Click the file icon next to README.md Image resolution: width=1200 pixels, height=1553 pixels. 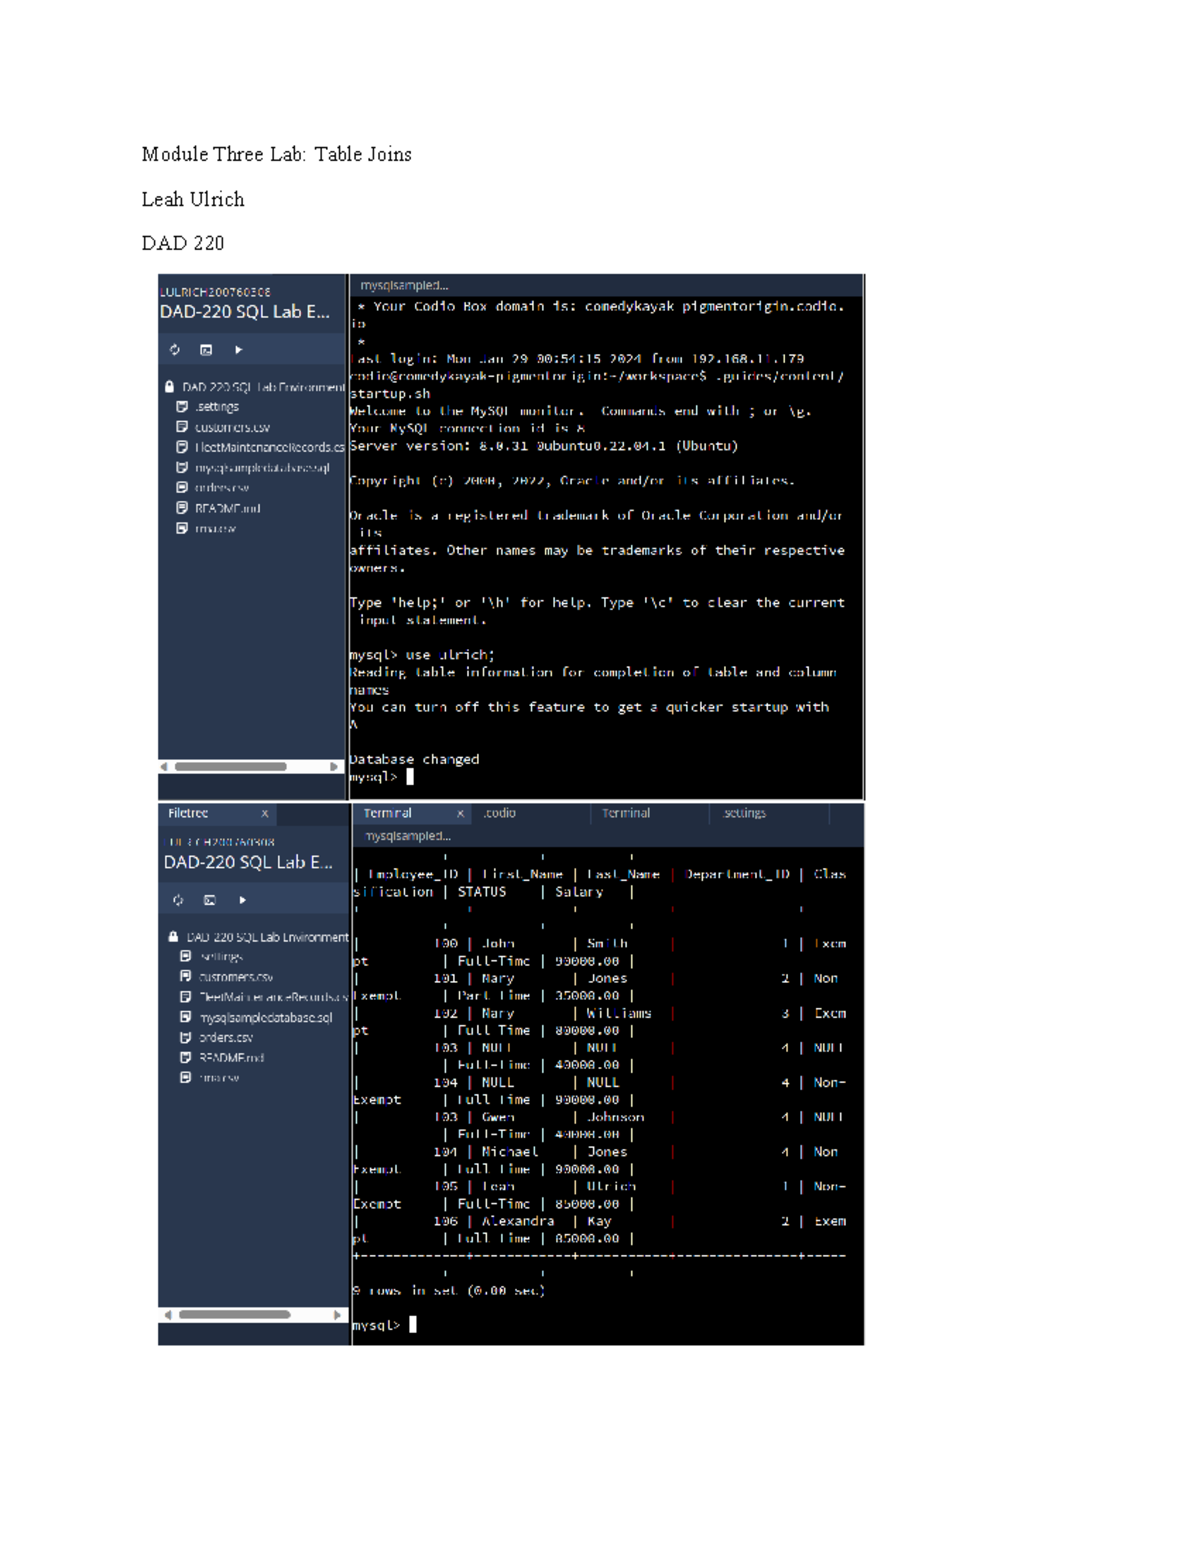181,508
